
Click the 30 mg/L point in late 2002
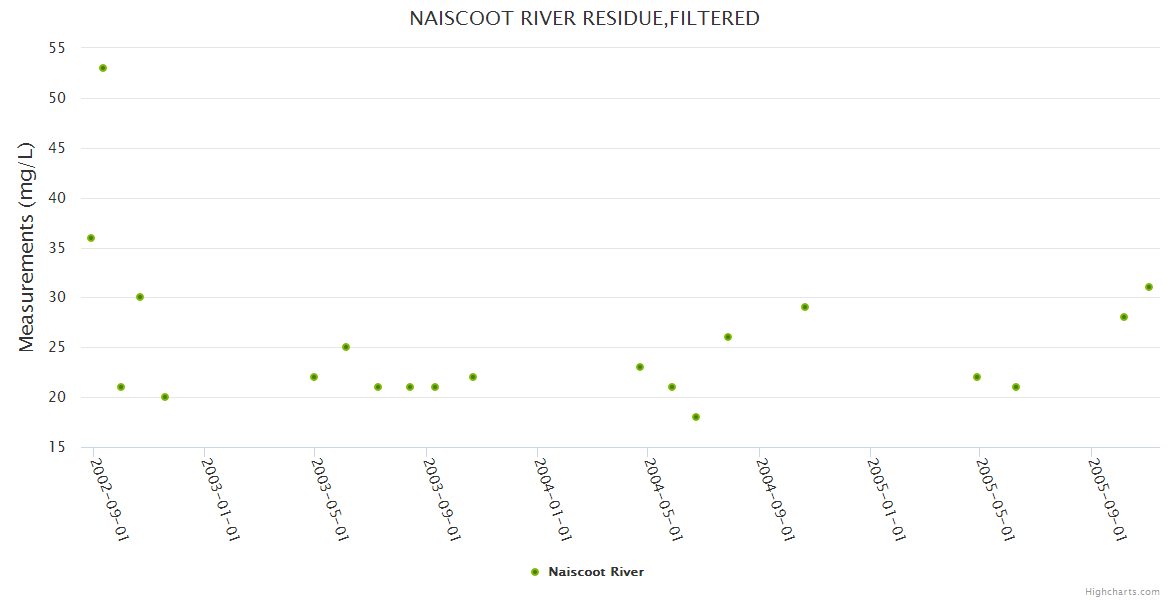(x=140, y=297)
